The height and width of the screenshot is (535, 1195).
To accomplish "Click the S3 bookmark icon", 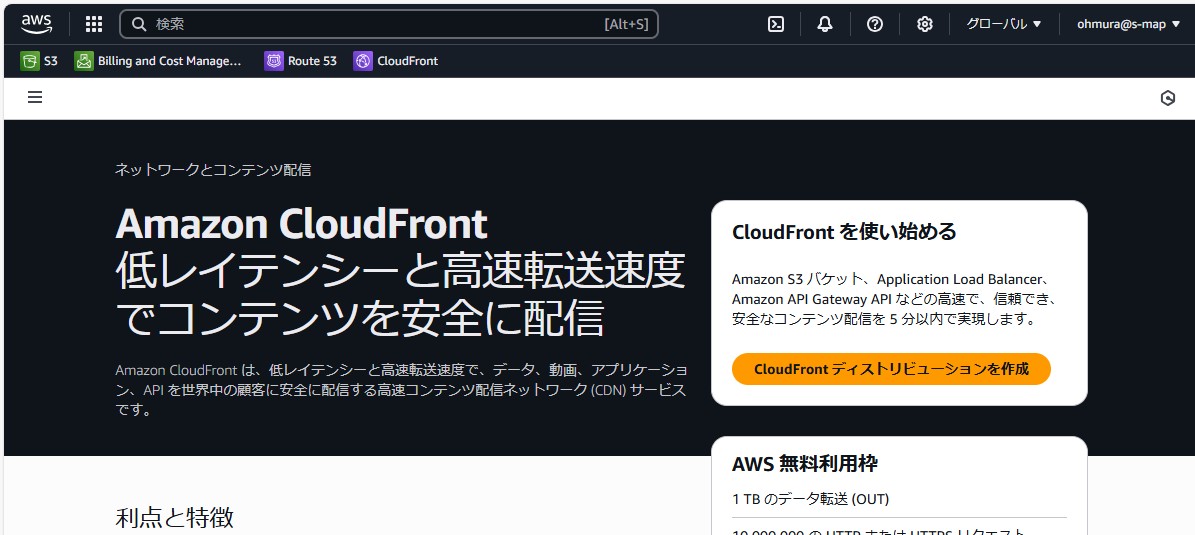I will (x=30, y=61).
